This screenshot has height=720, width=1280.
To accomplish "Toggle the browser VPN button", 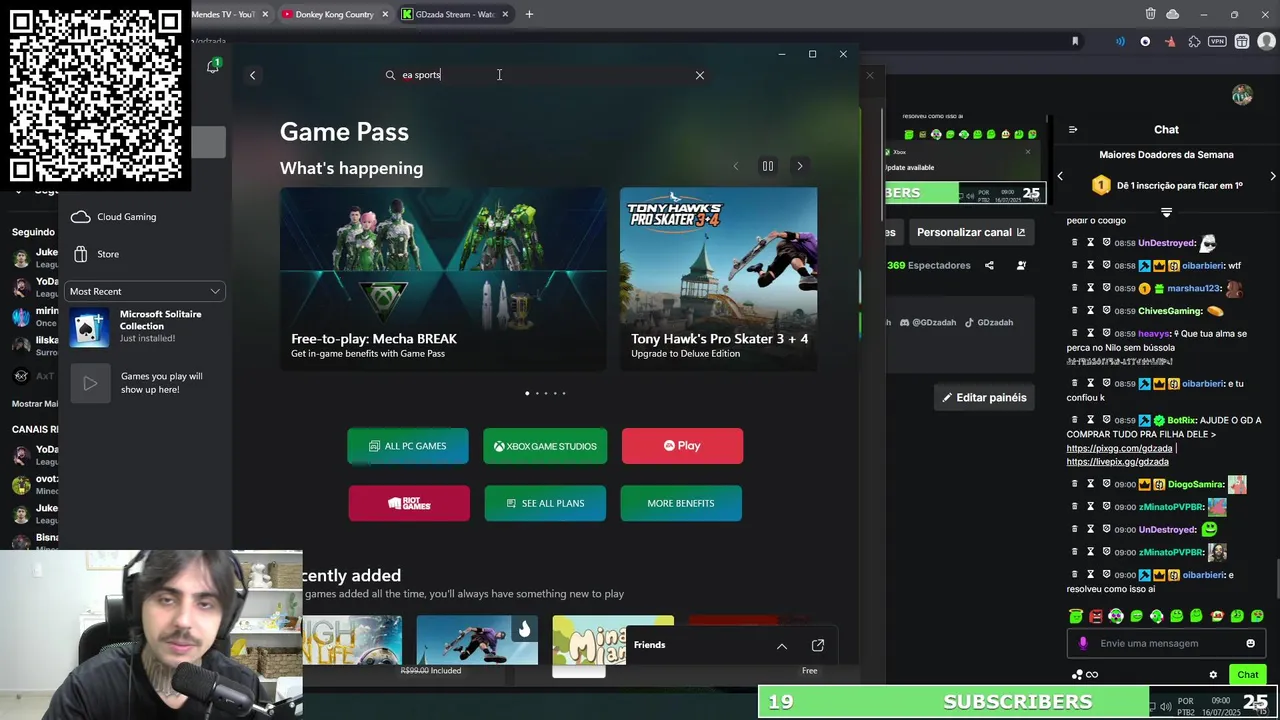I will 1217,41.
